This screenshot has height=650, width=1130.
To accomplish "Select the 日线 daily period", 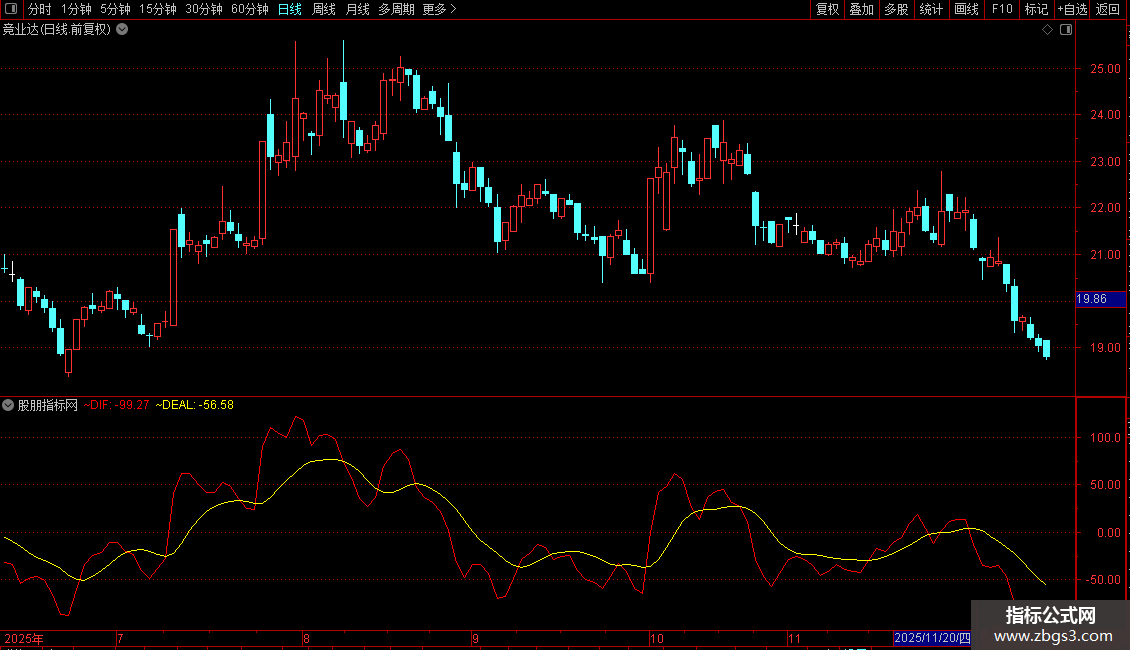I will click(290, 9).
